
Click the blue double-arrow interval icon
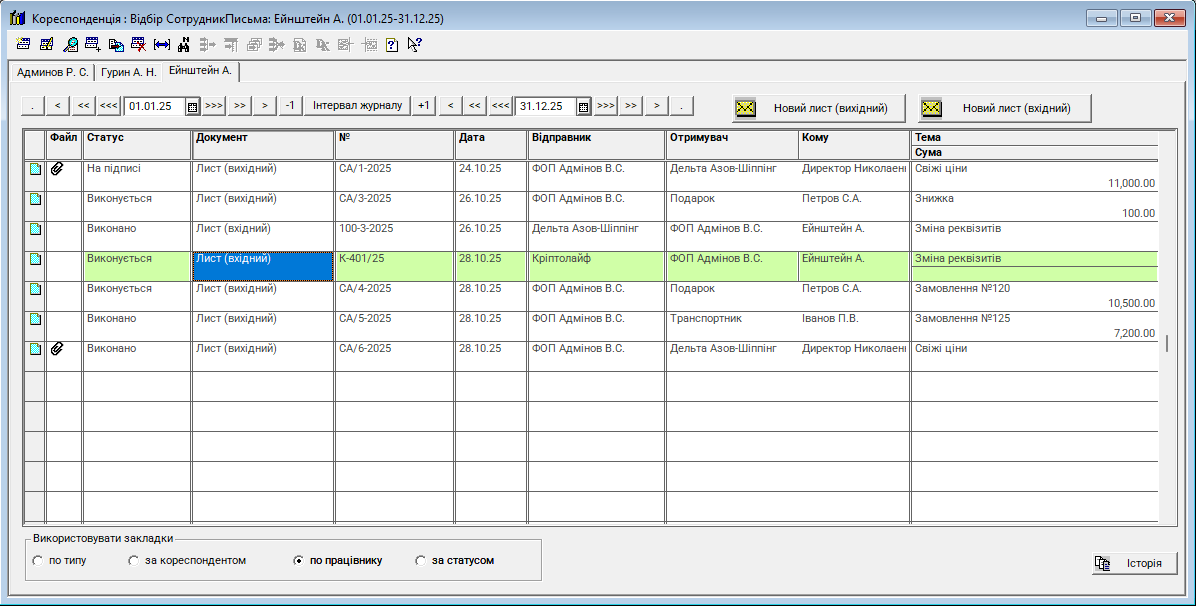[161, 44]
